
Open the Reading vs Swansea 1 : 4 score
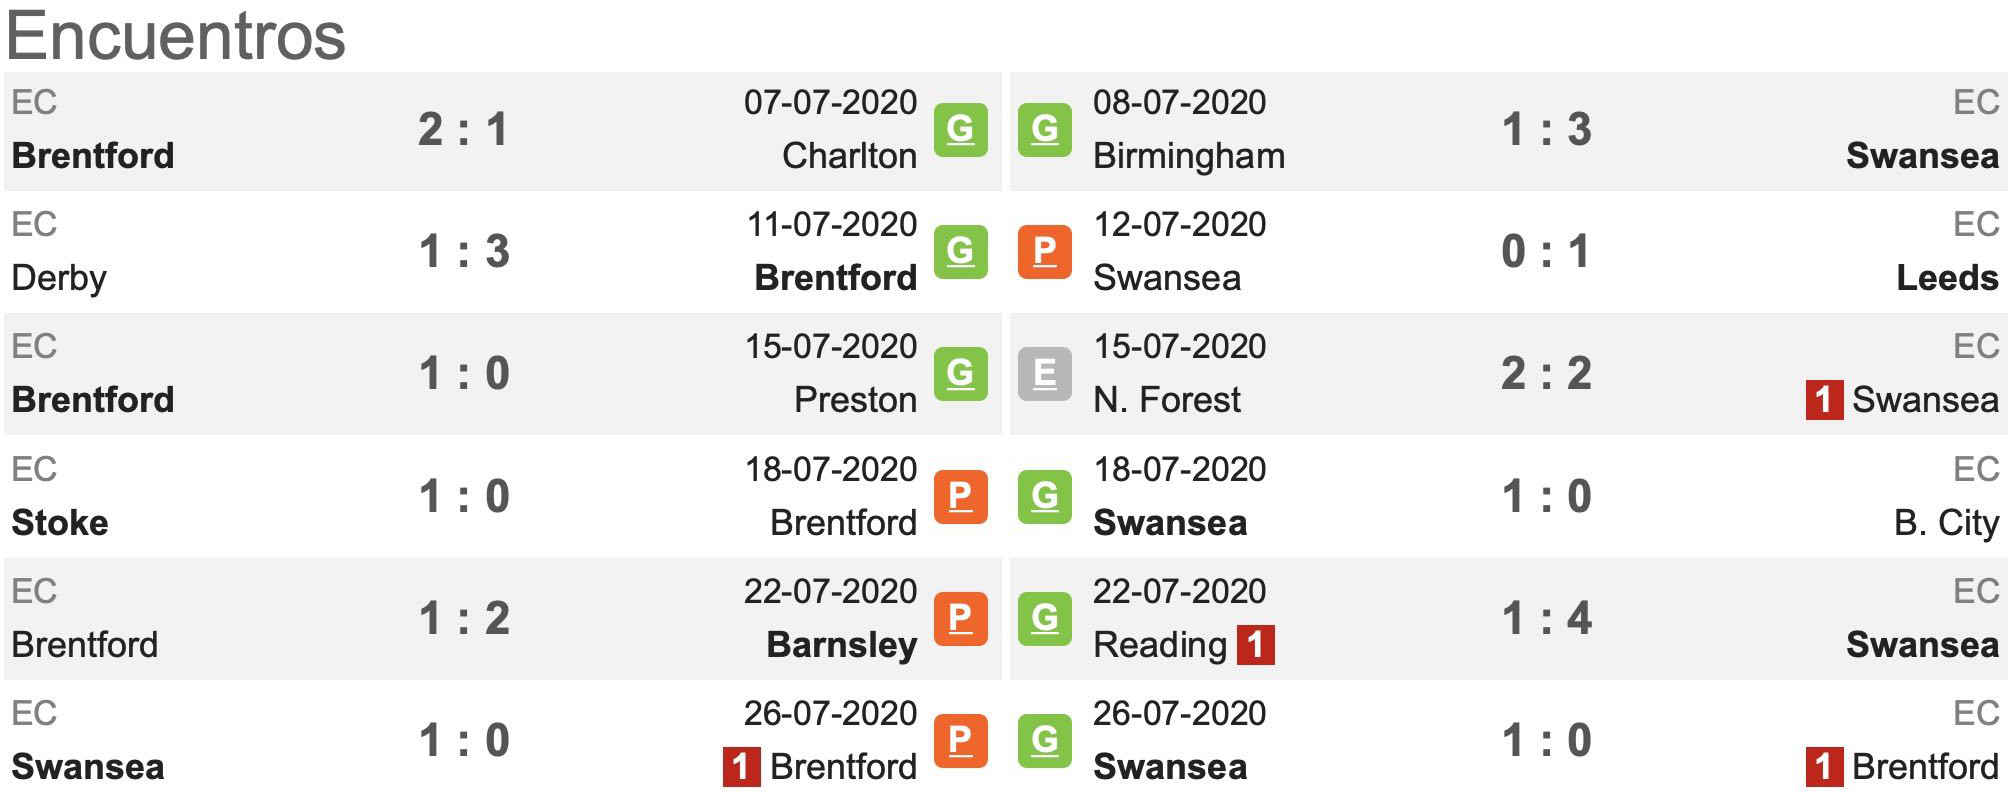click(1546, 618)
